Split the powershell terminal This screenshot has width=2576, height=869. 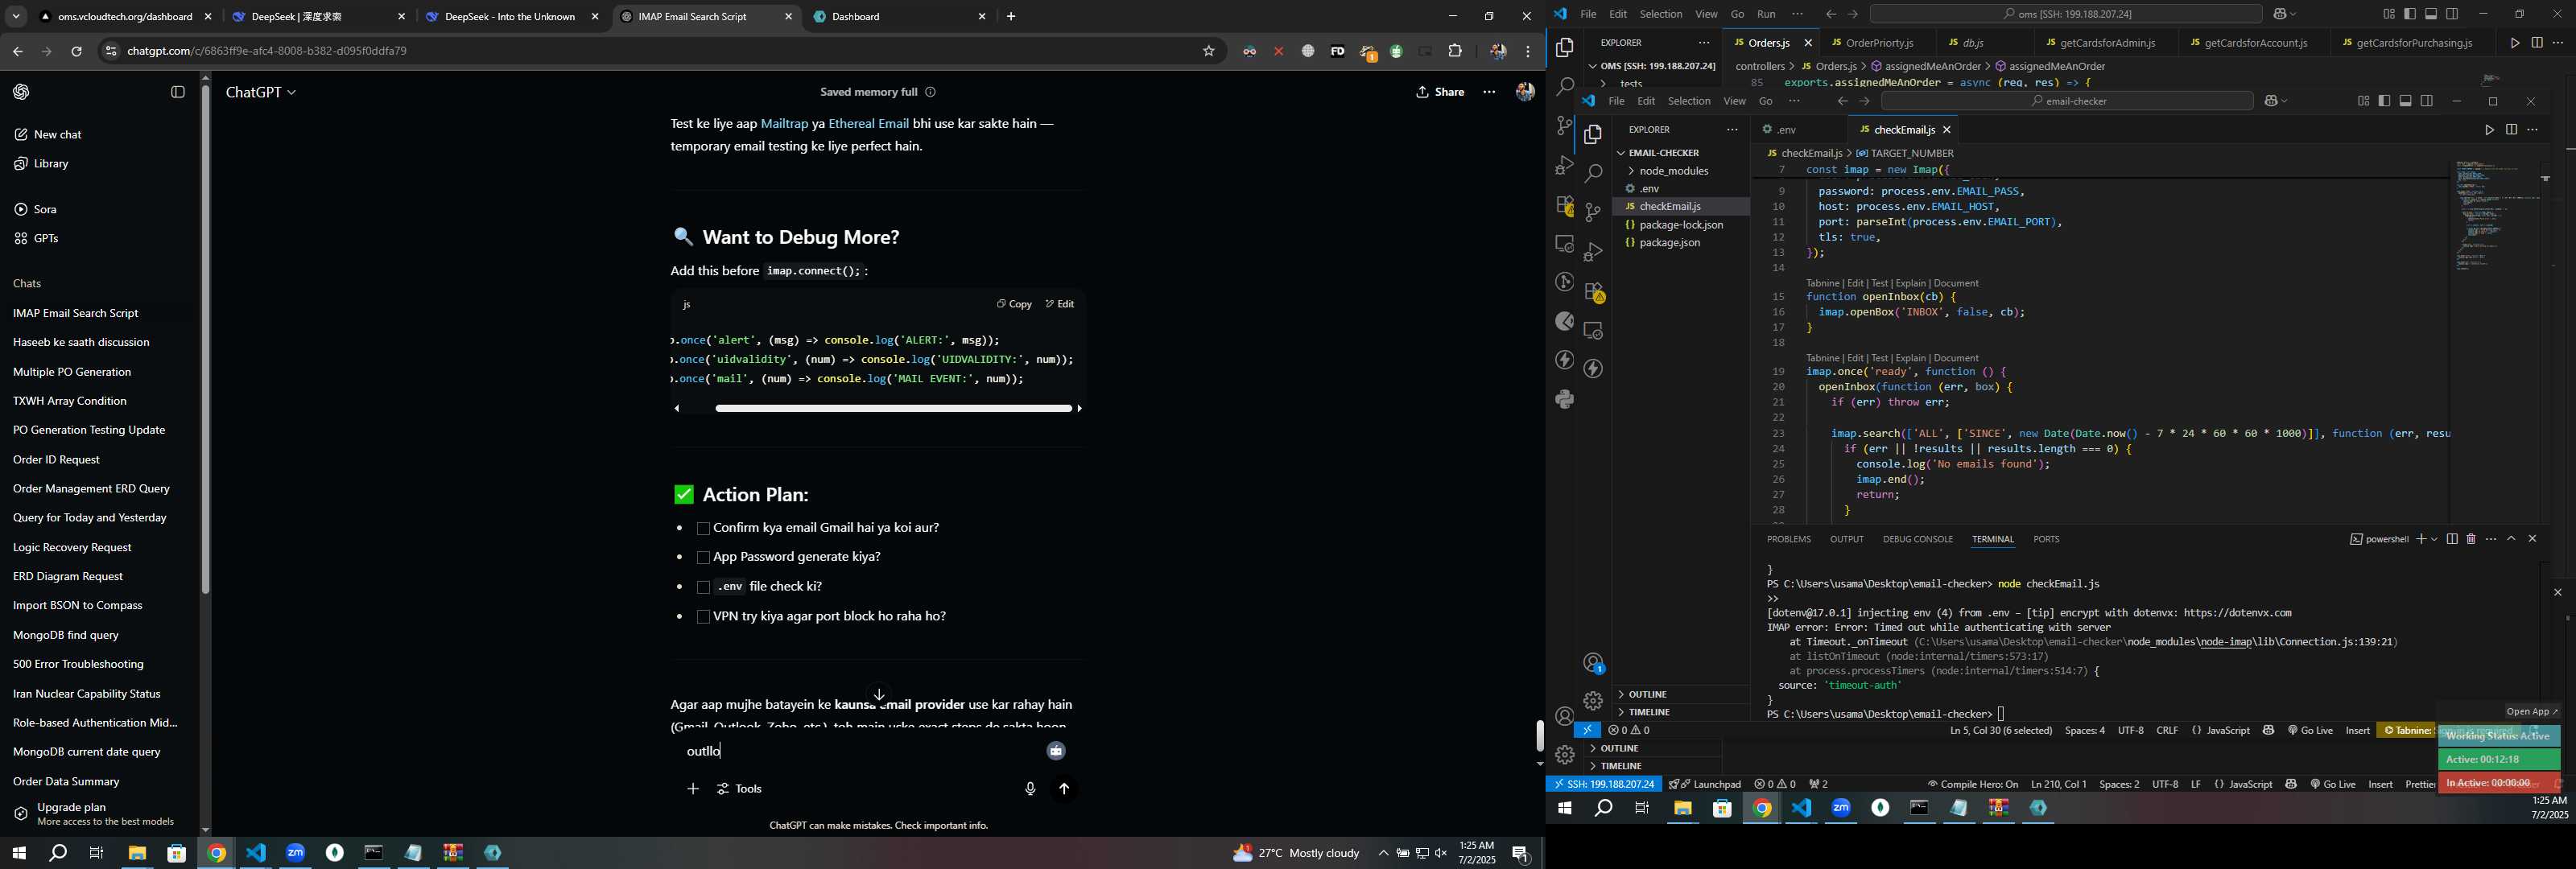2452,539
